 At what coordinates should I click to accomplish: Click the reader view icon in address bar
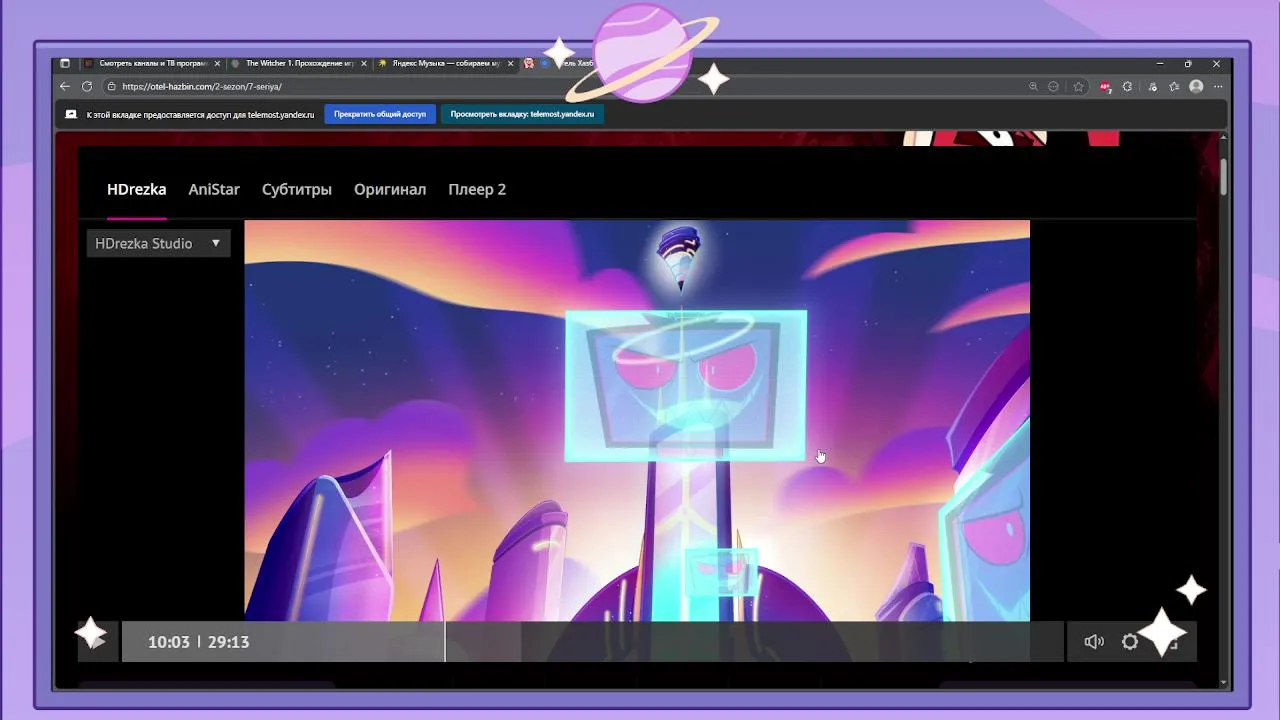pyautogui.click(x=1053, y=87)
